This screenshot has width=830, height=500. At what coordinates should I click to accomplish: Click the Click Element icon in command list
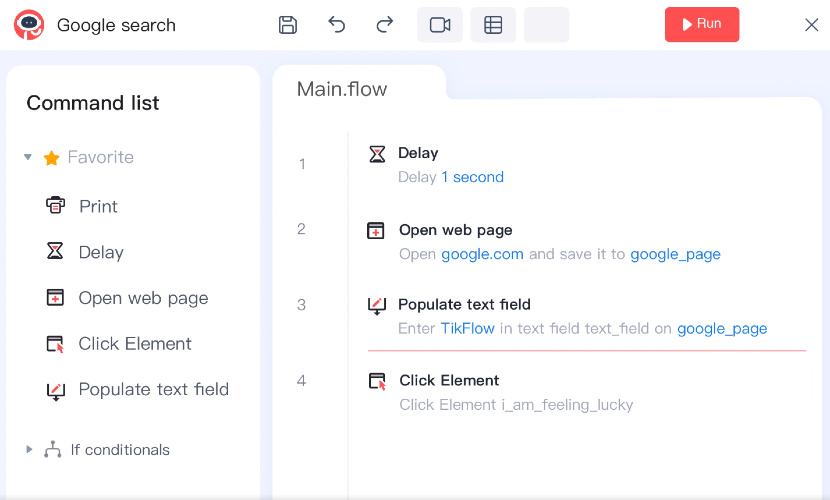pos(55,344)
